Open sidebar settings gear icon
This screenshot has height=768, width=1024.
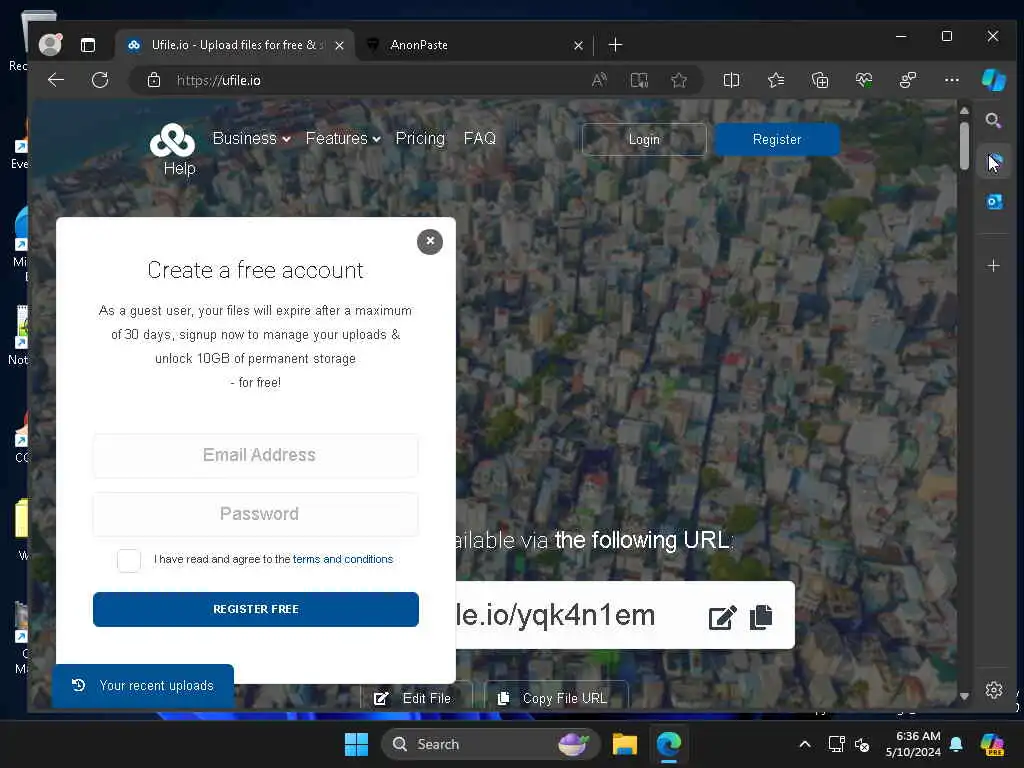993,690
